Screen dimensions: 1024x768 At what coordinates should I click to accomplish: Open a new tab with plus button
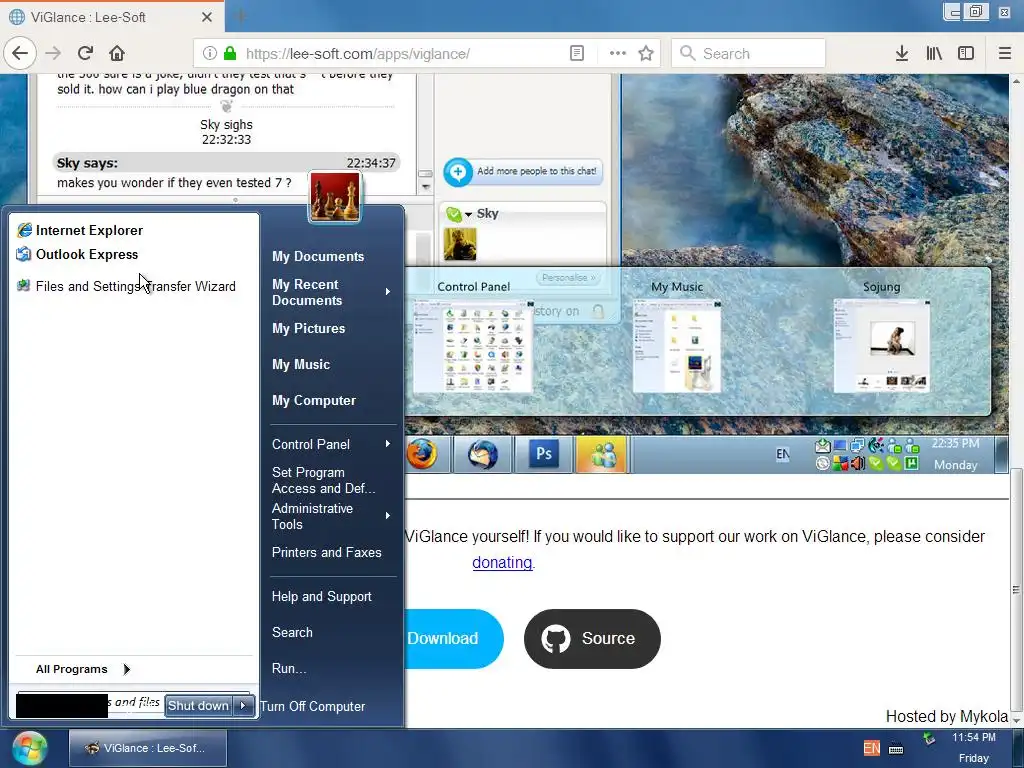[x=240, y=16]
